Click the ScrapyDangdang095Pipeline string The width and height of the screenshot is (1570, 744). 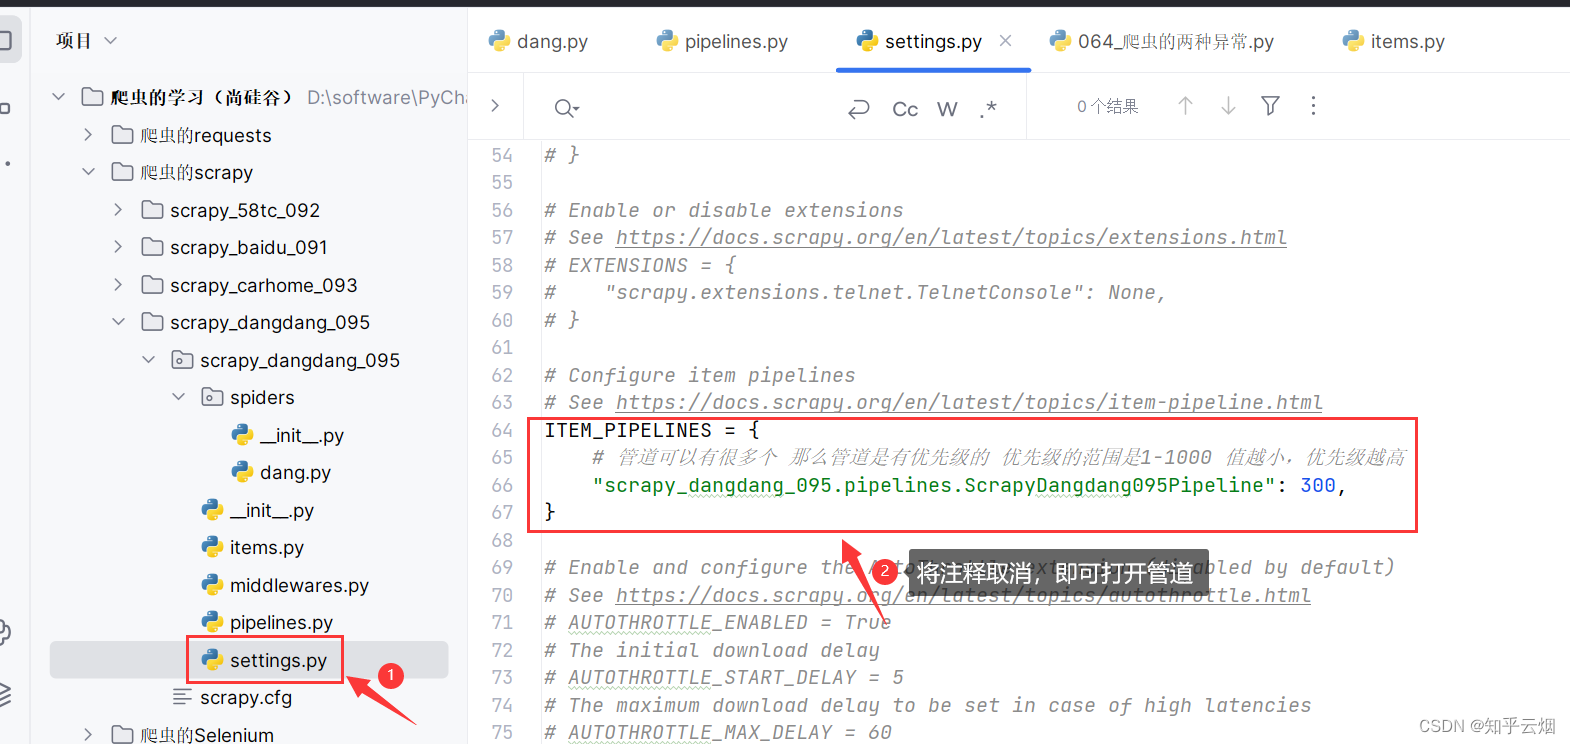click(x=934, y=485)
